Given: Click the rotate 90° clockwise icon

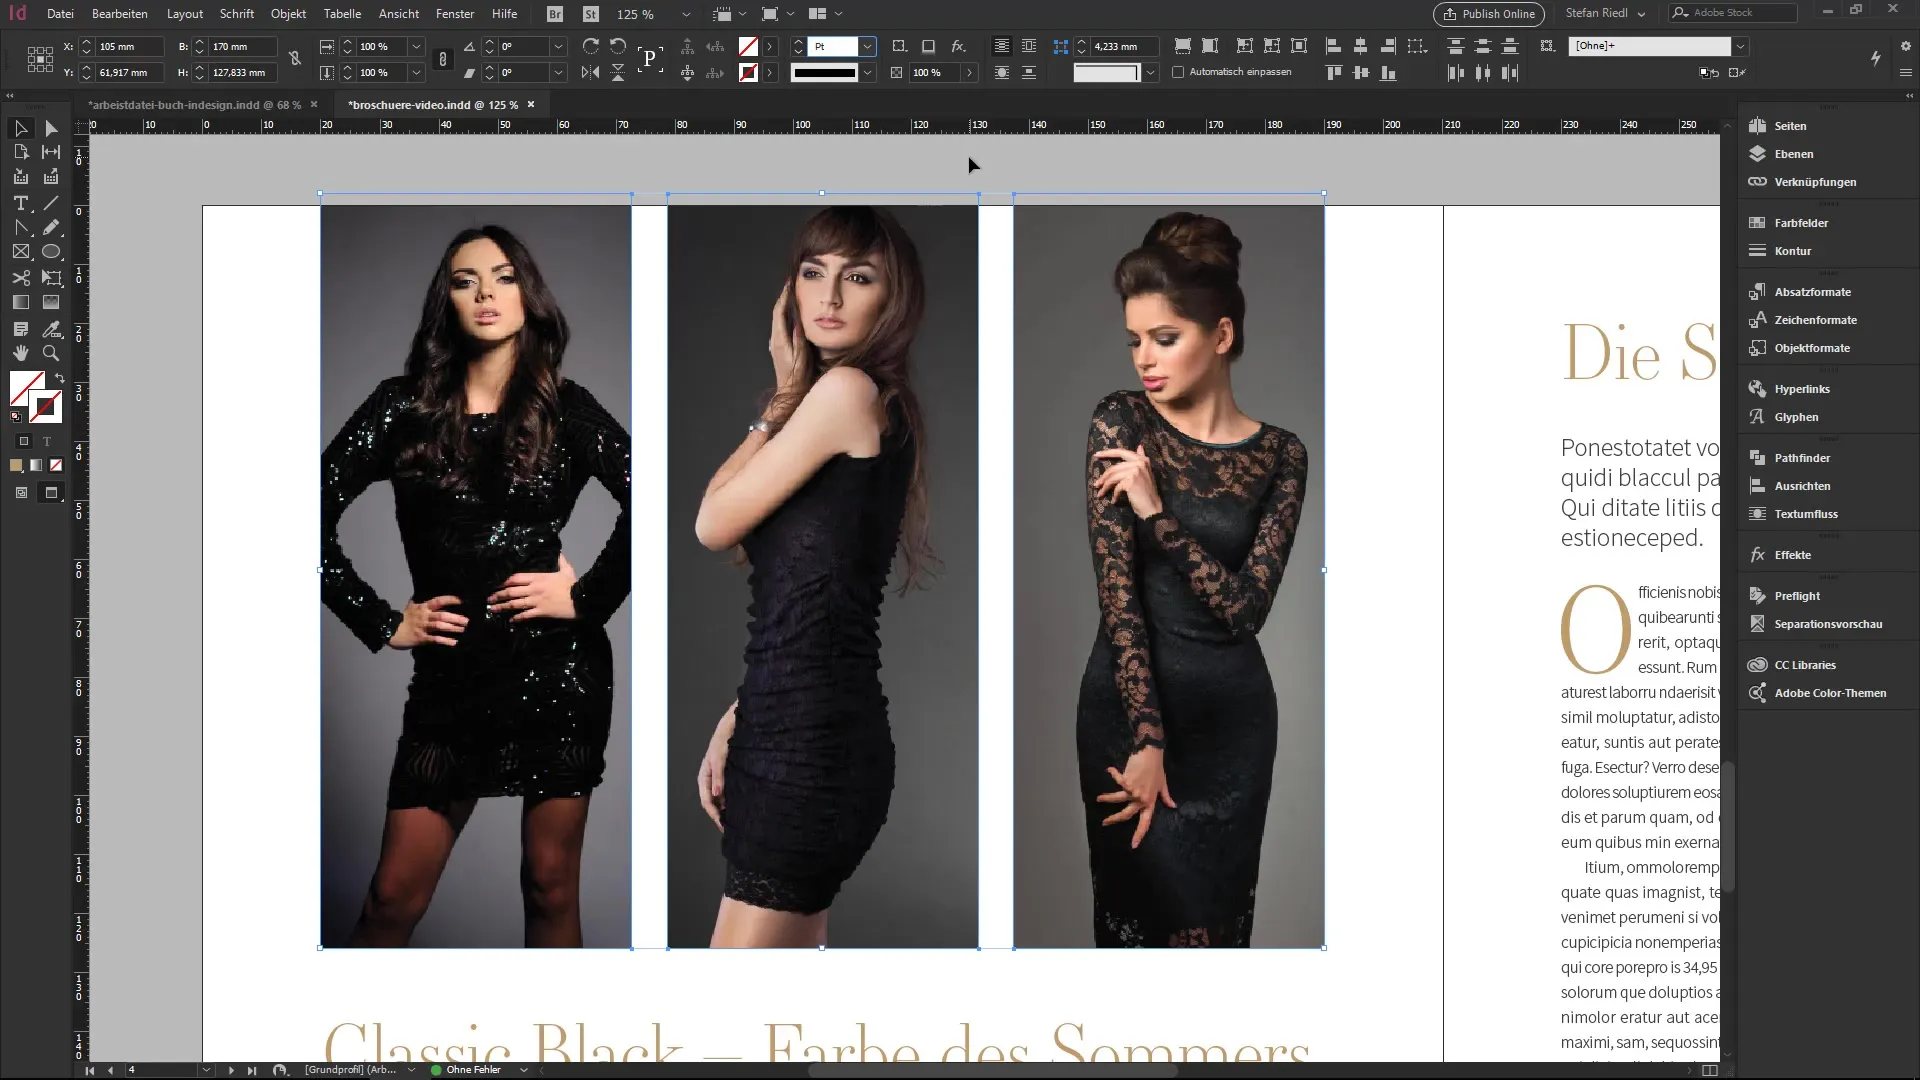Looking at the screenshot, I should point(590,46).
